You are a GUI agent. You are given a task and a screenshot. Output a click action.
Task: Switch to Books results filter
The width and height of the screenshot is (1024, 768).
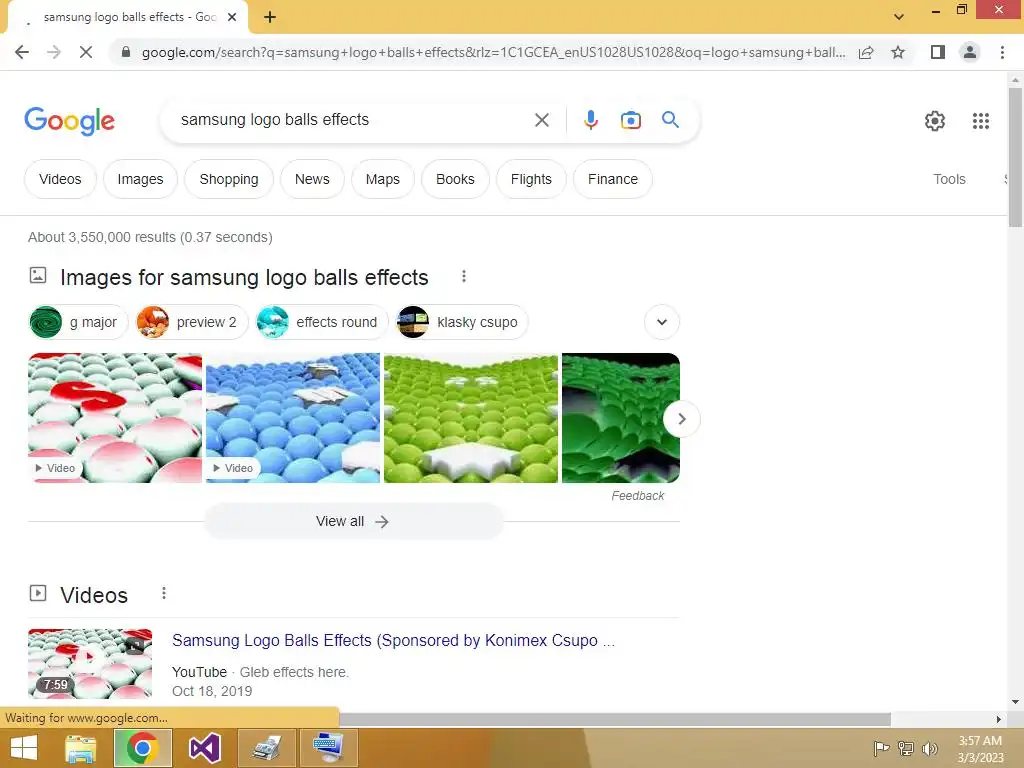click(x=455, y=179)
